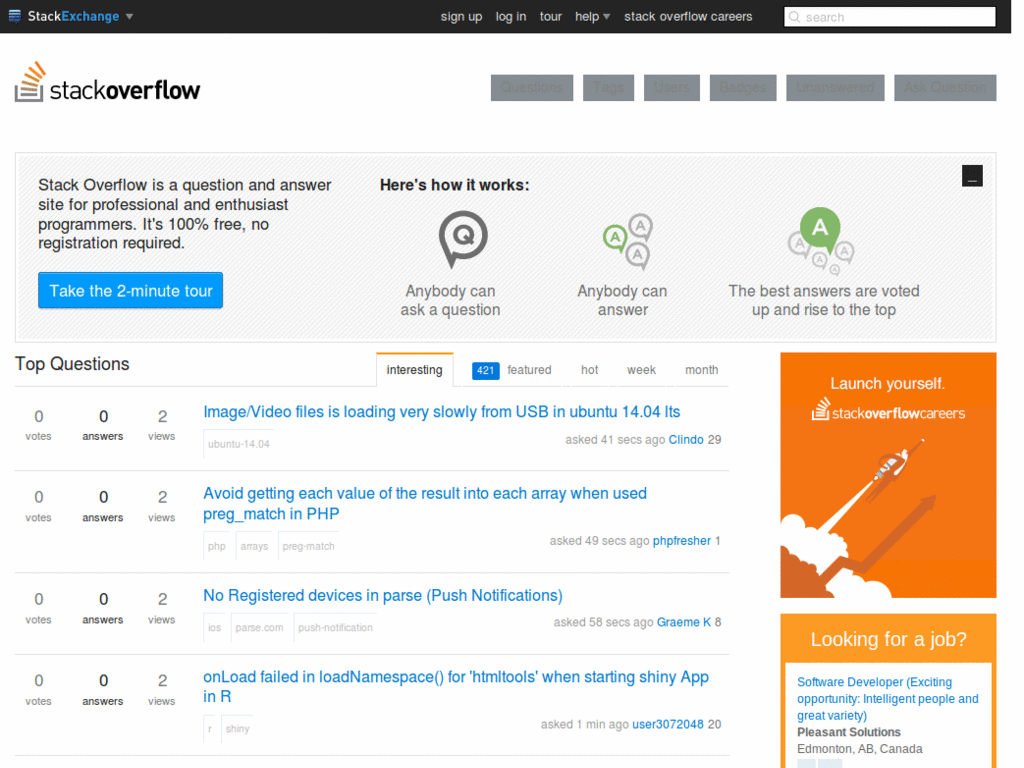Click the Looking for a job? header

(x=888, y=639)
